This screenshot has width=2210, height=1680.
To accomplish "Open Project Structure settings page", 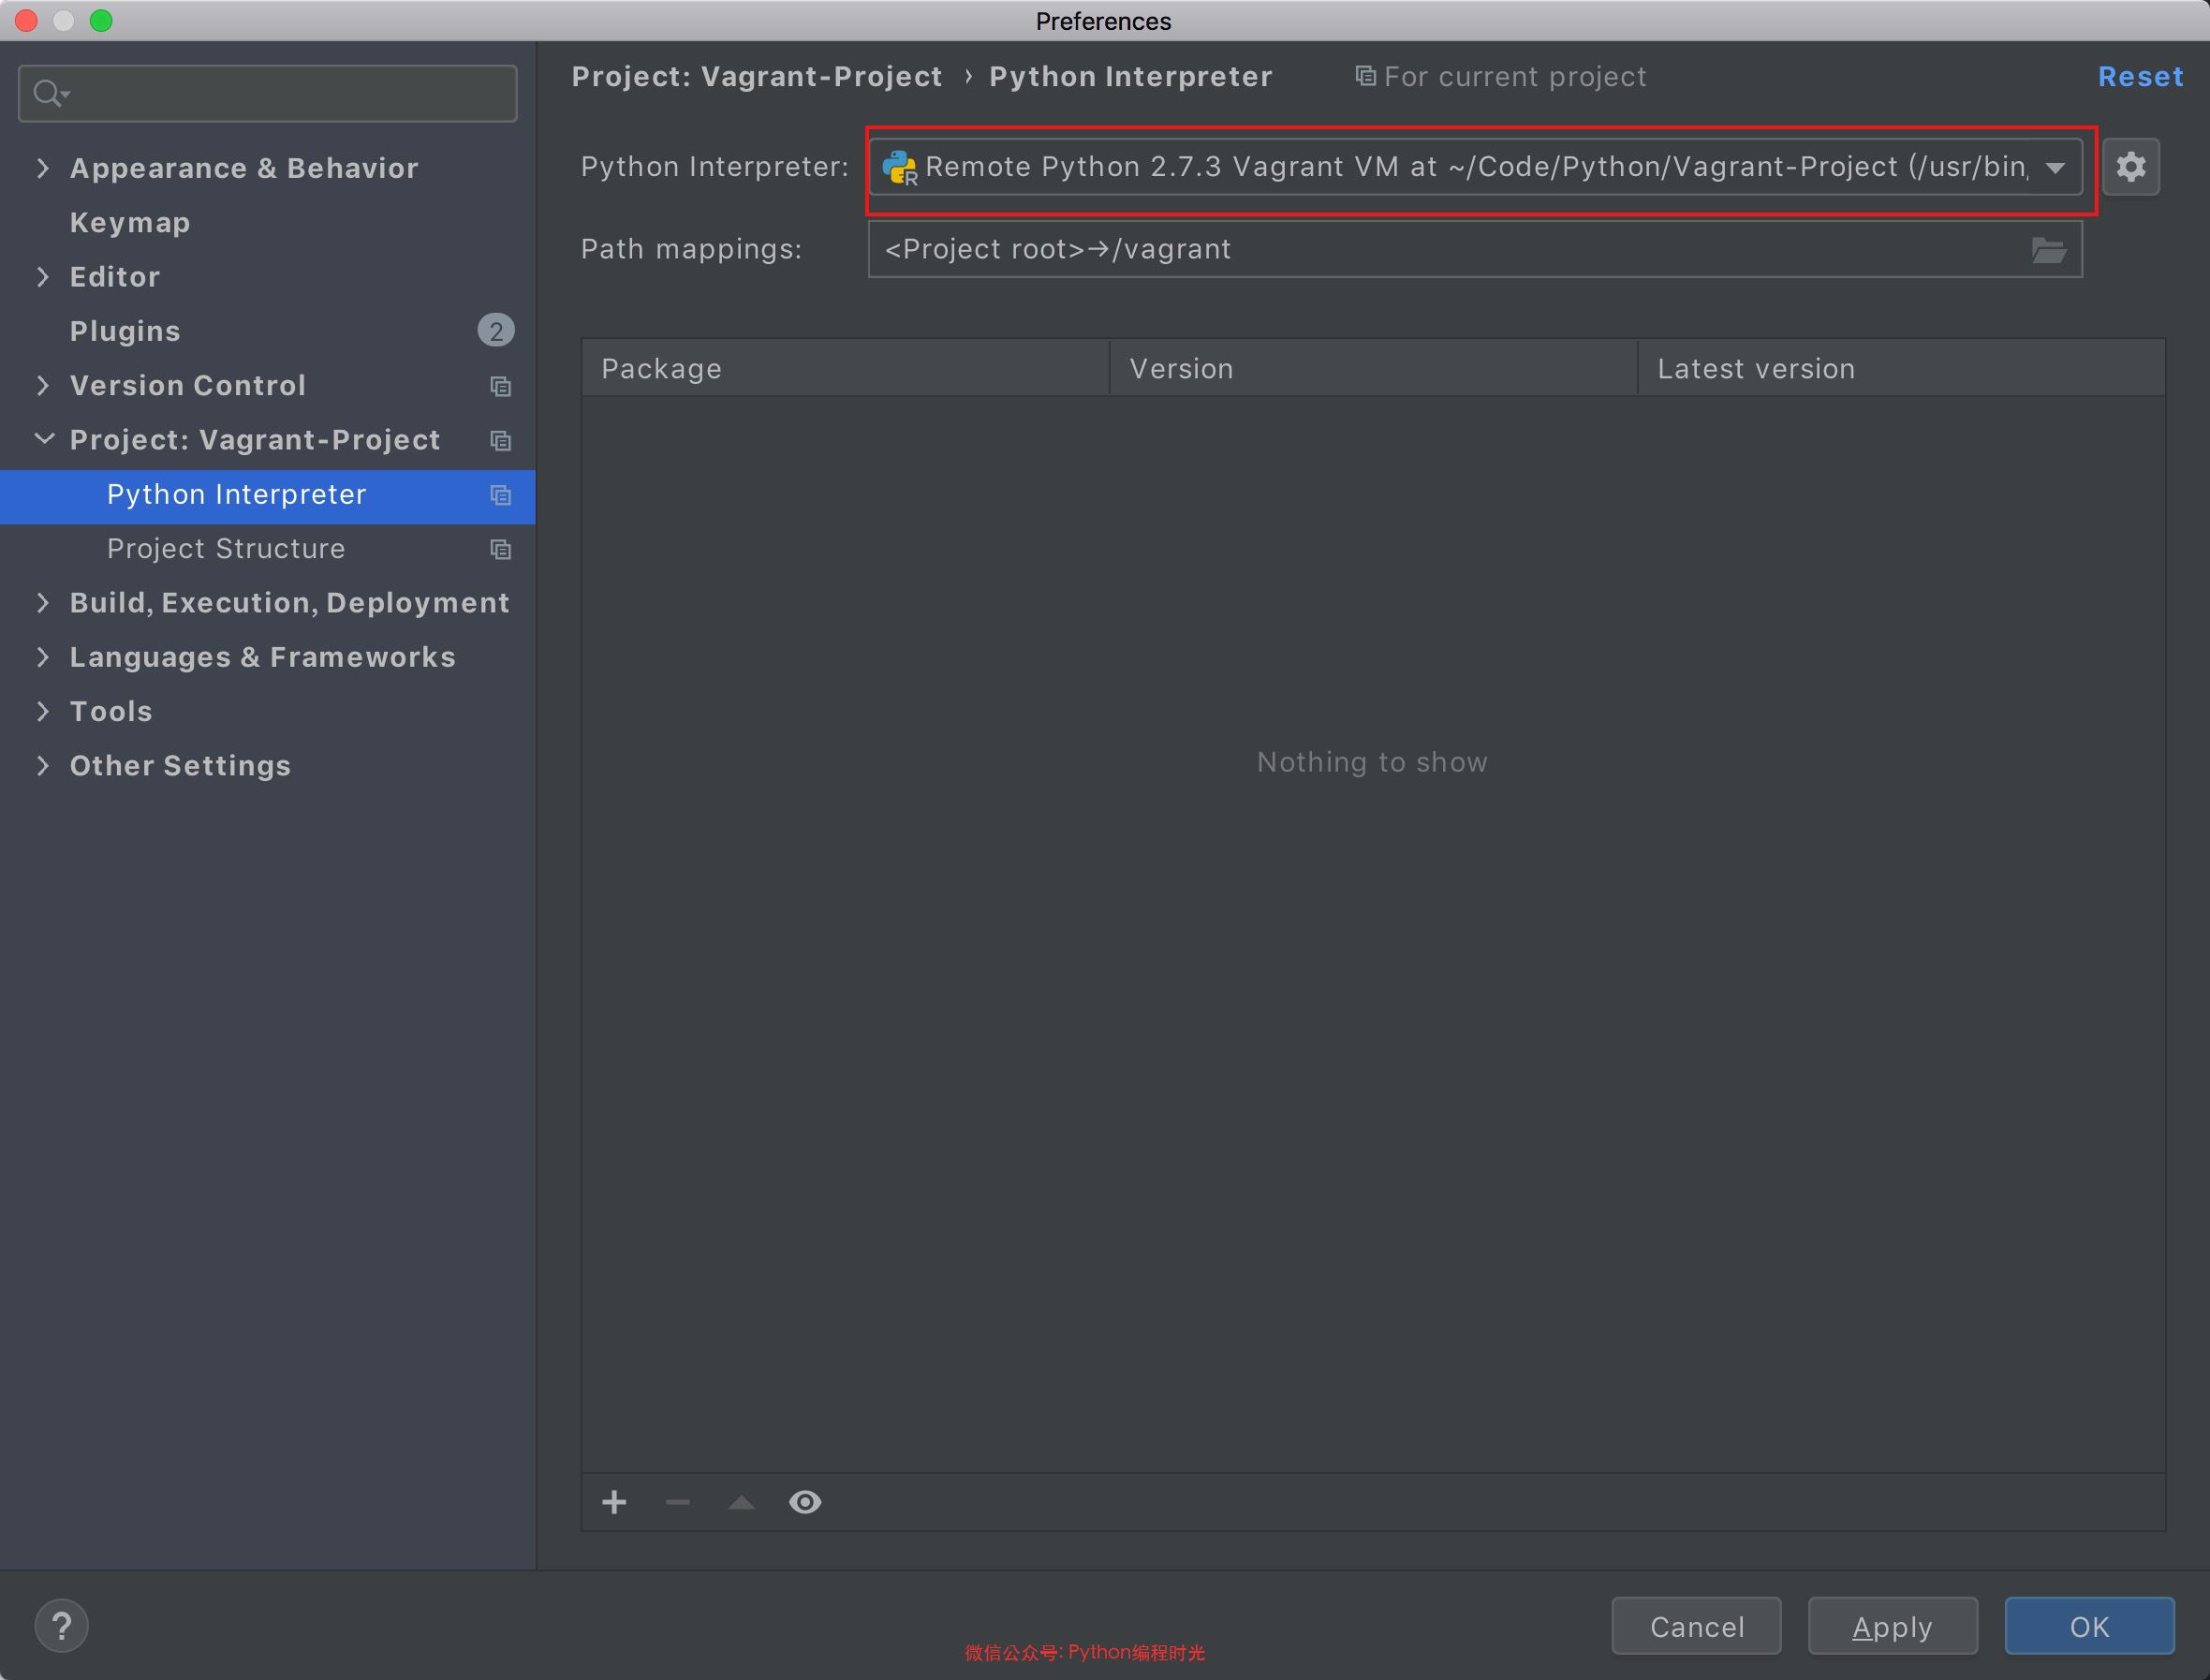I will [x=226, y=549].
